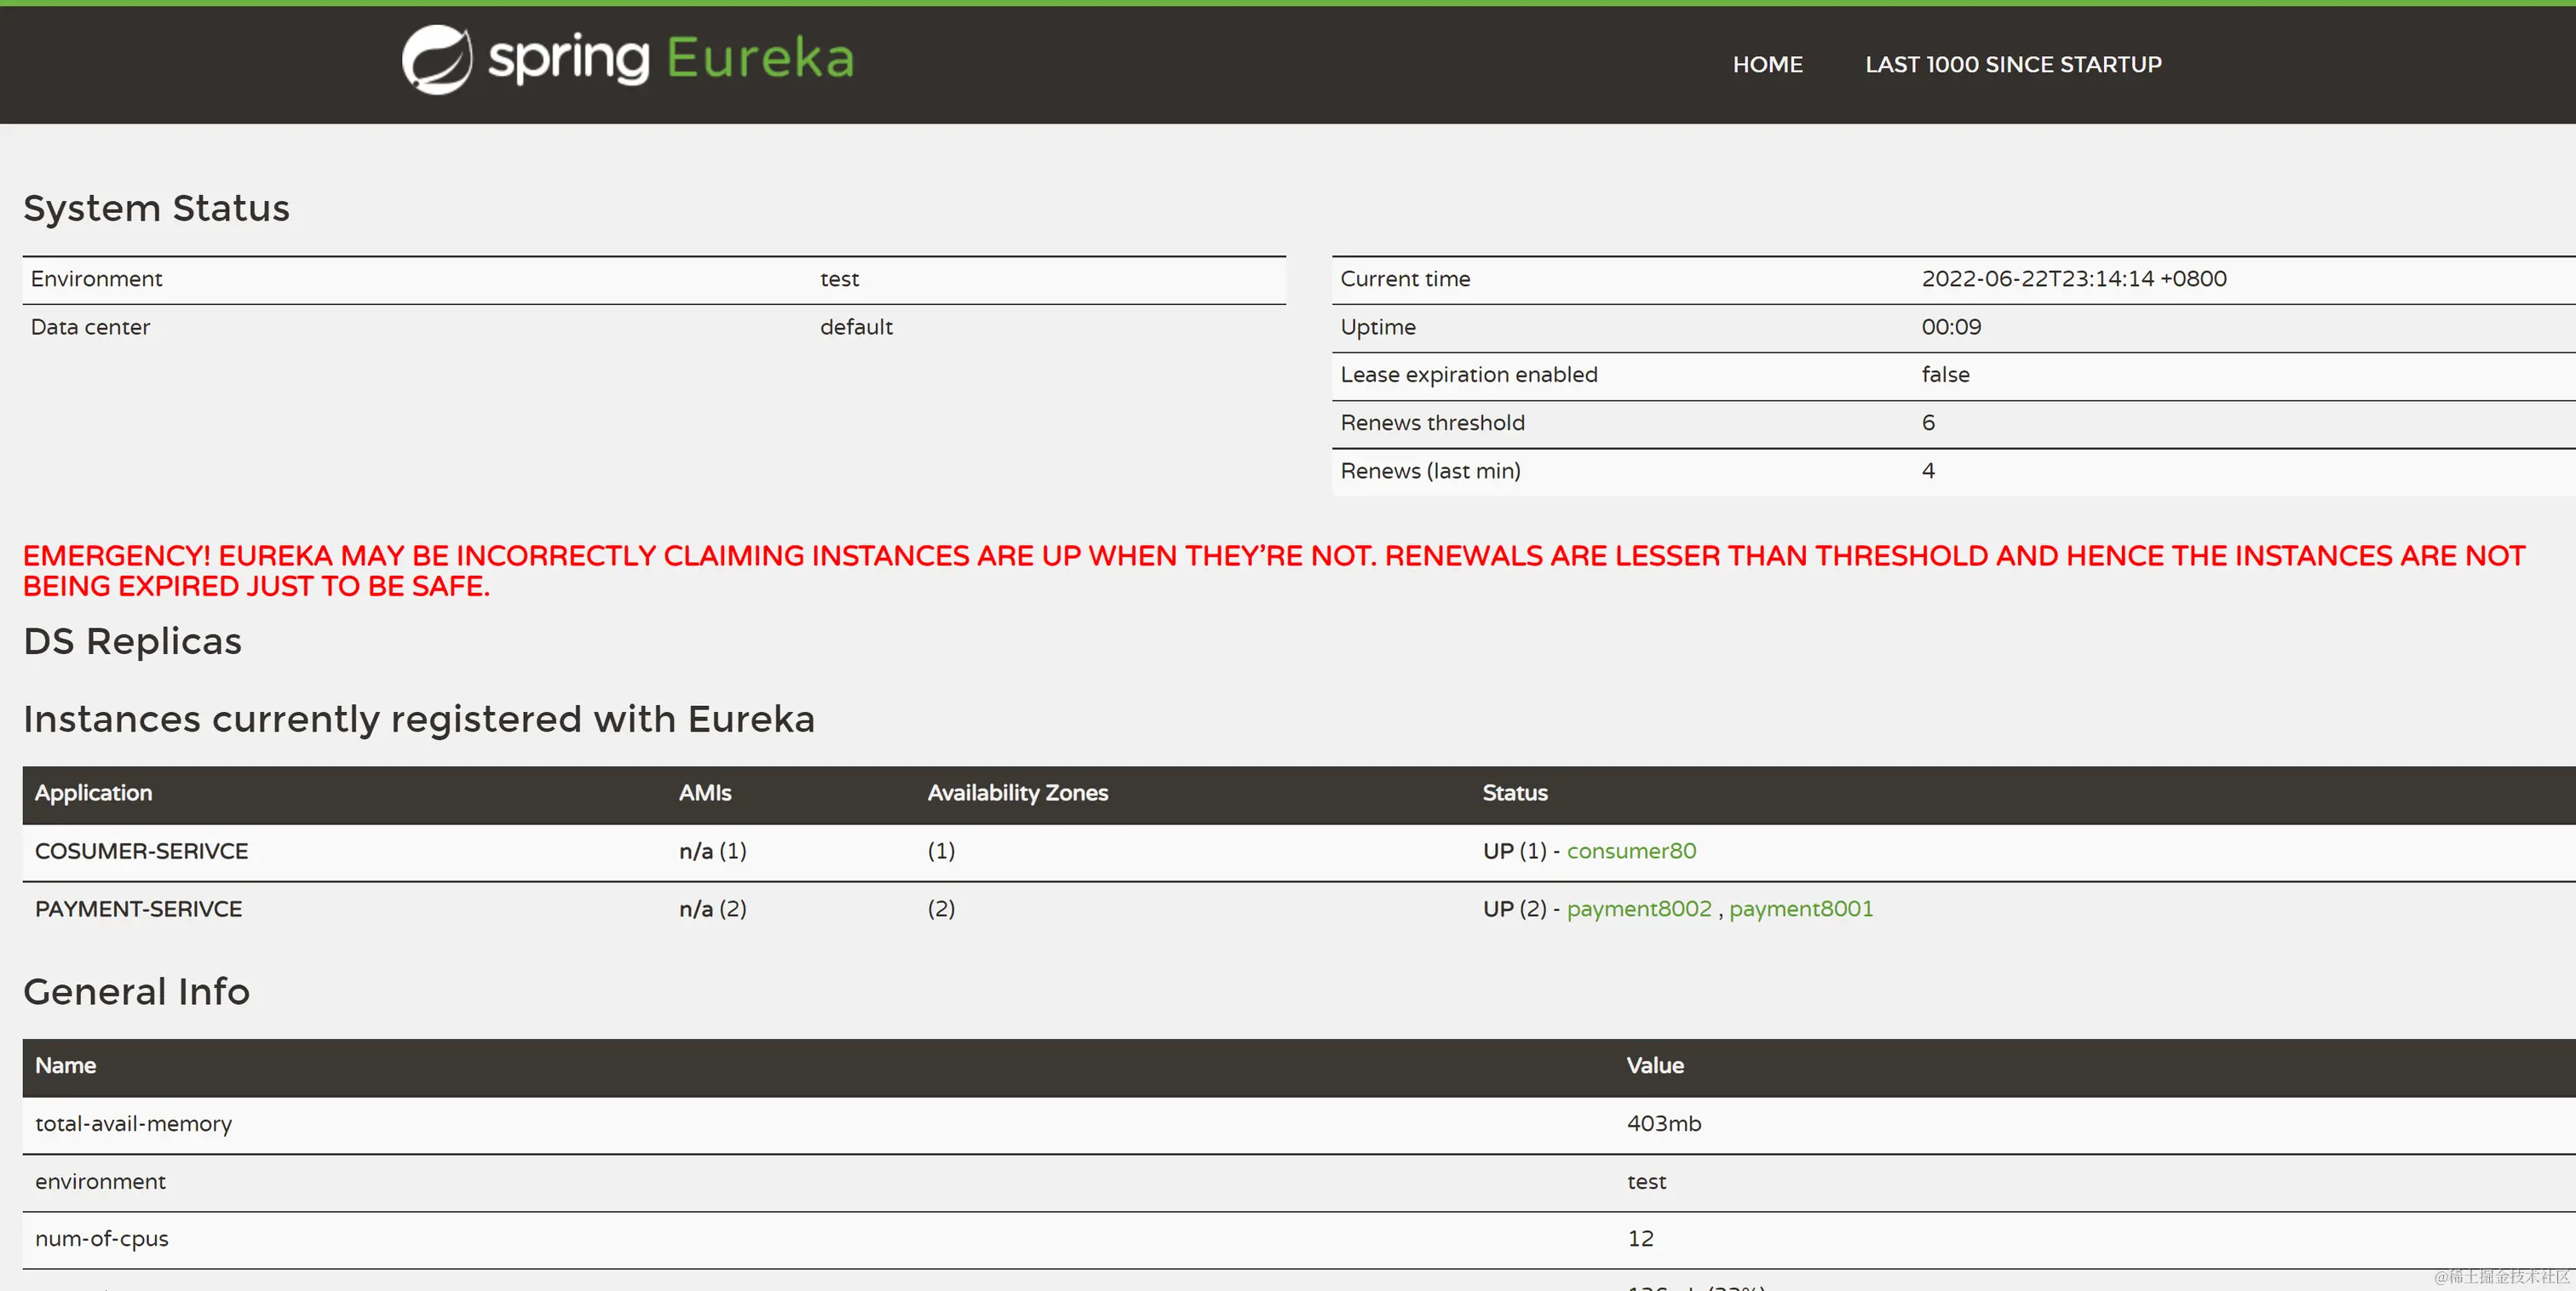Open the payment8002 instance link
2576x1291 pixels.
click(1639, 909)
